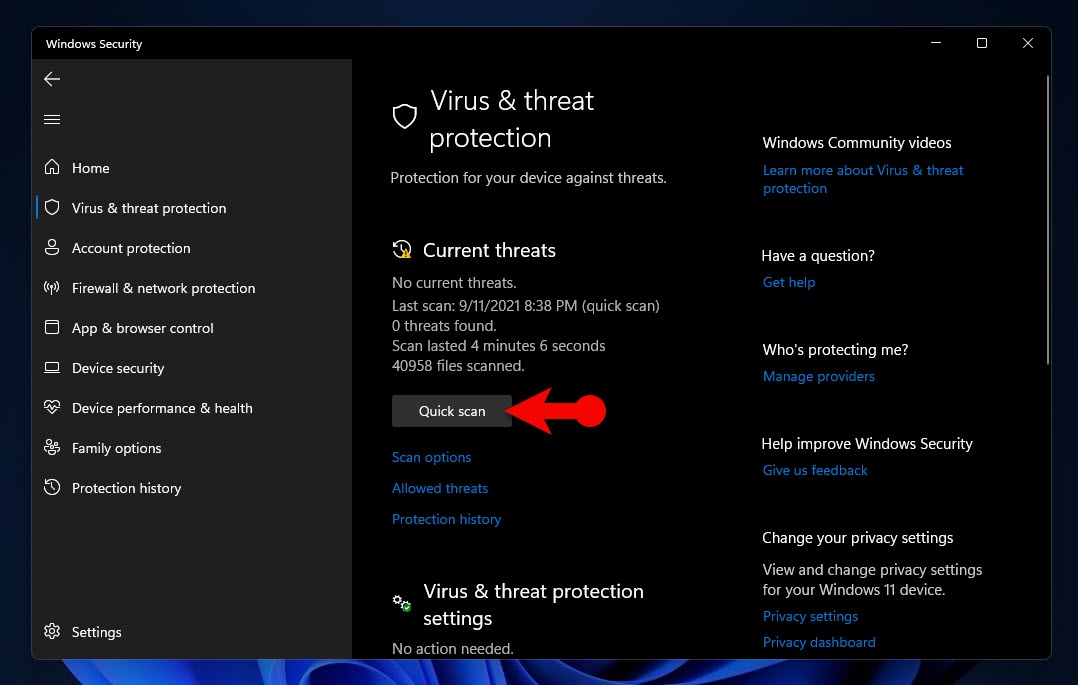Viewport: 1078px width, 685px height.
Task: Open Protection history link under Current threats
Action: point(447,519)
